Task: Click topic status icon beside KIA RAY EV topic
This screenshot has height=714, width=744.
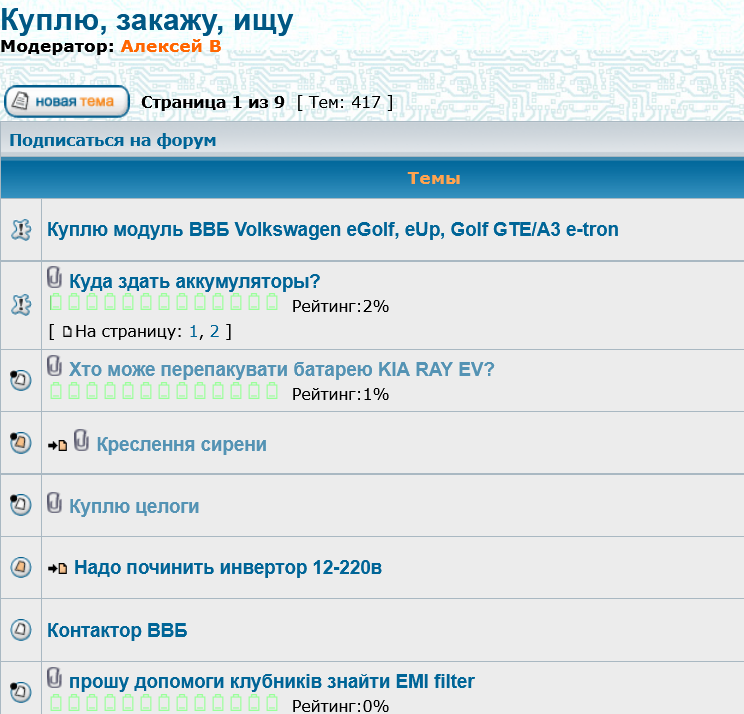Action: (x=20, y=380)
